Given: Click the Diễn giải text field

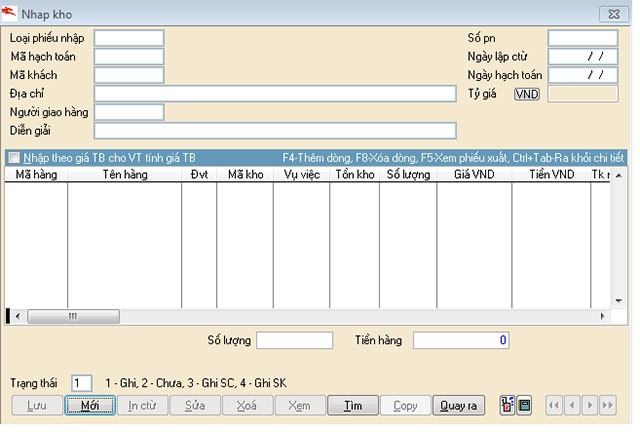Looking at the screenshot, I should [x=275, y=130].
